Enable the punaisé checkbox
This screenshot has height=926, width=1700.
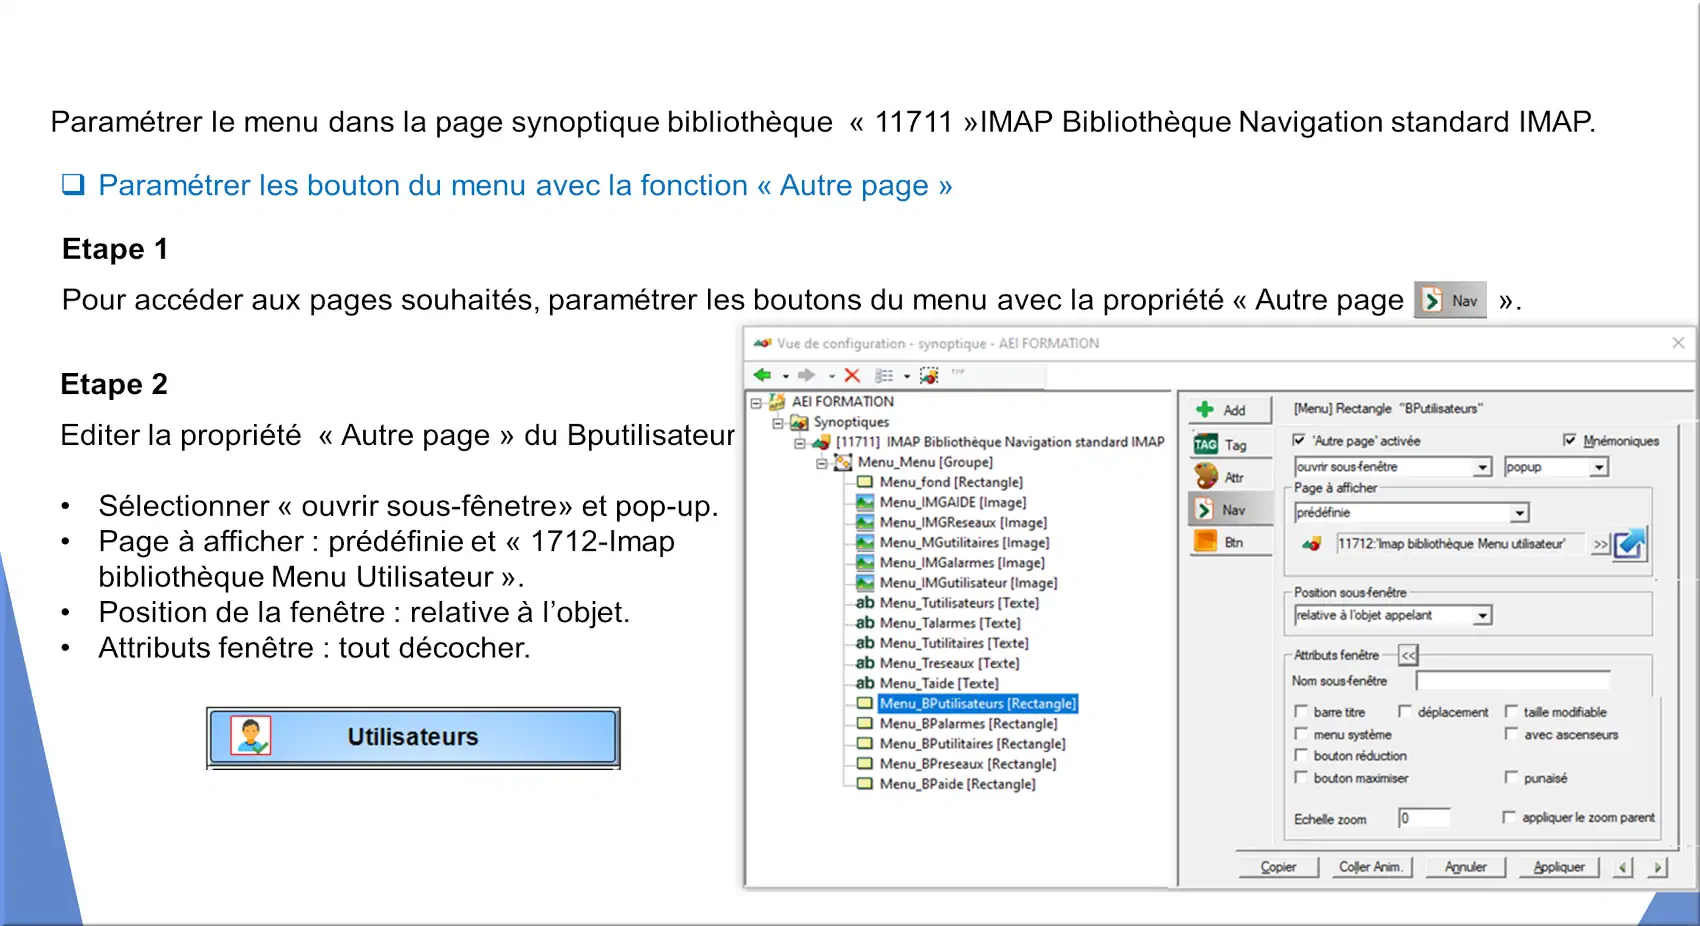point(1511,777)
